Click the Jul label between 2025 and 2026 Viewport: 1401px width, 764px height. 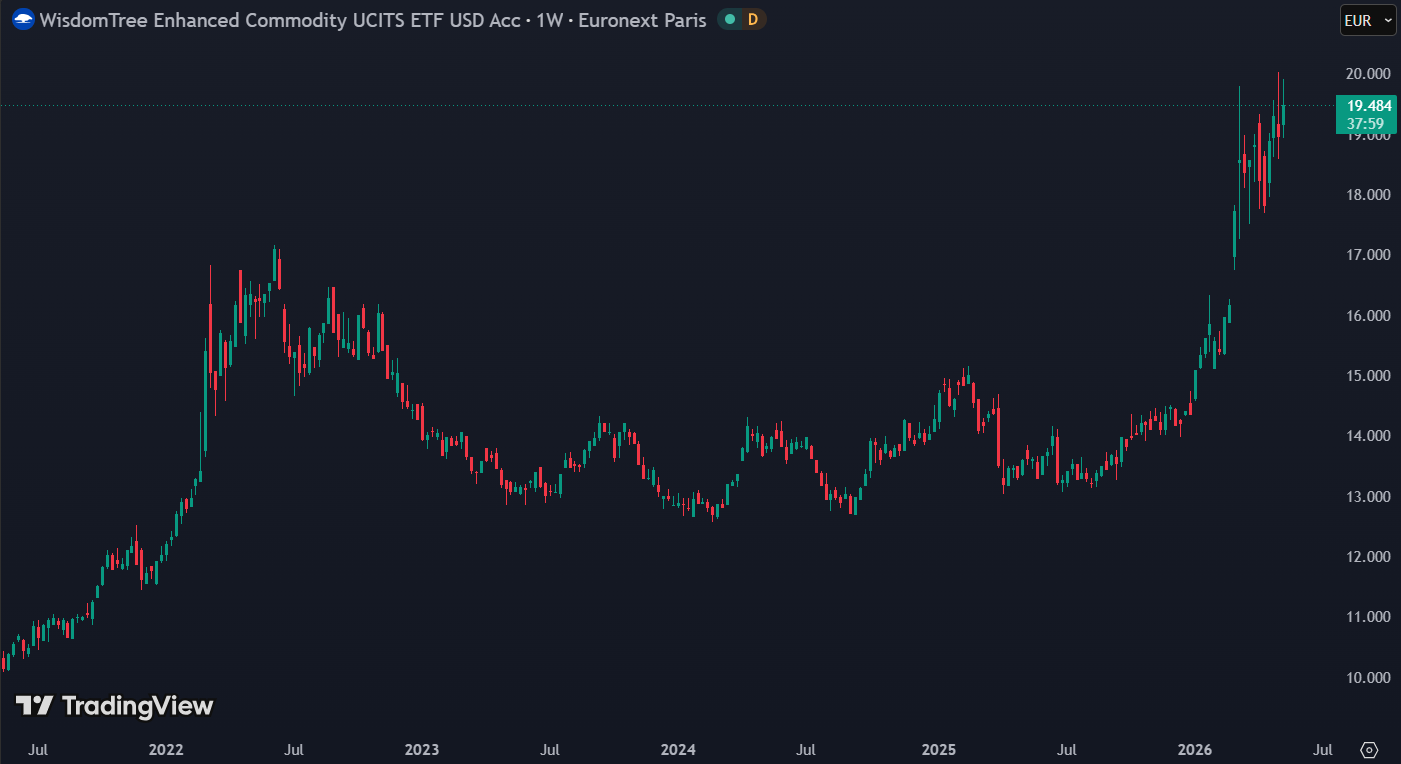point(1067,750)
